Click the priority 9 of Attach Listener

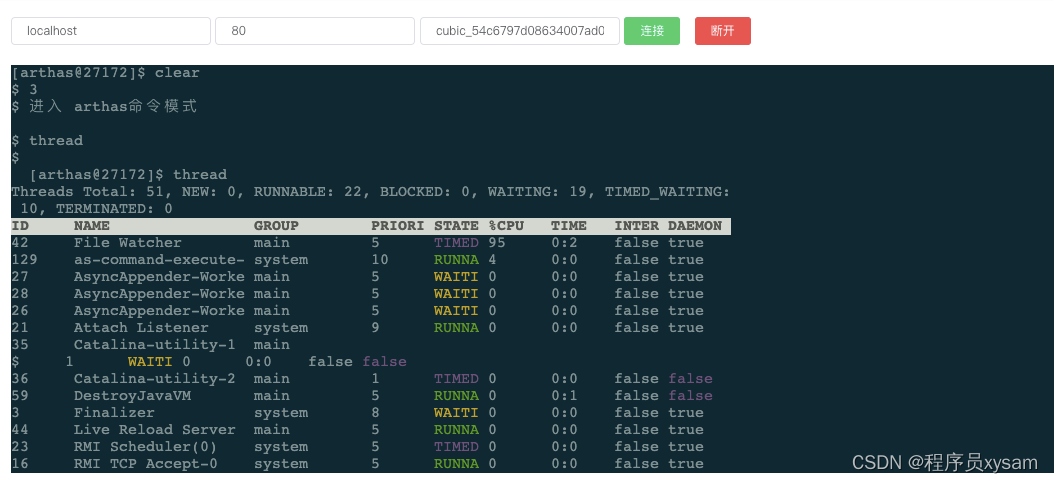click(x=375, y=328)
